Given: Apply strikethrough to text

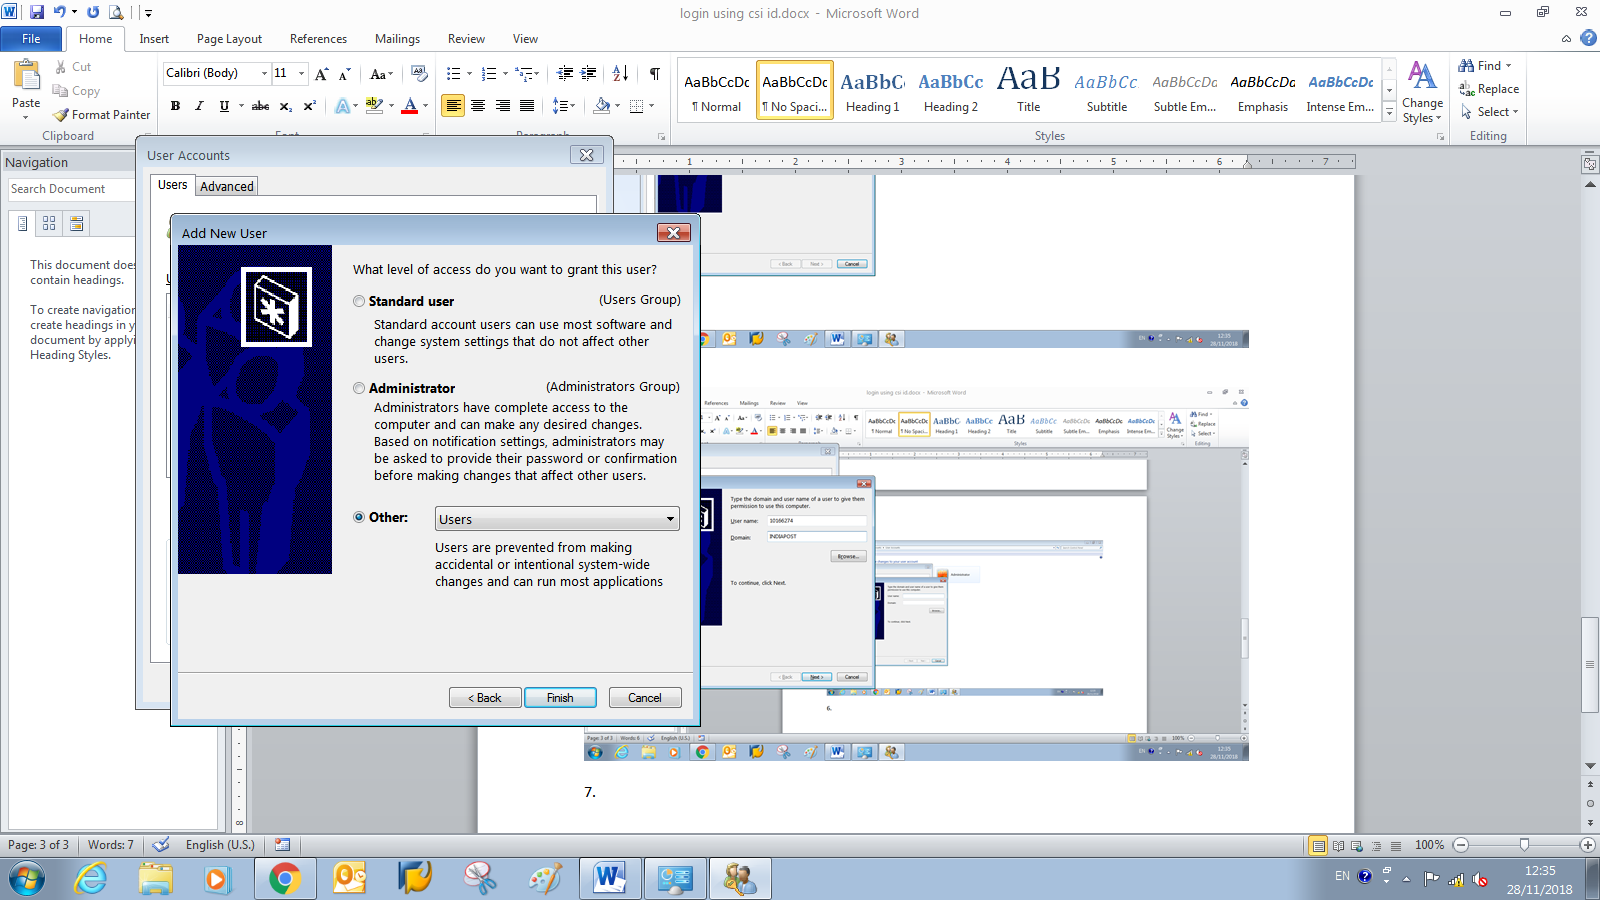Looking at the screenshot, I should point(260,106).
